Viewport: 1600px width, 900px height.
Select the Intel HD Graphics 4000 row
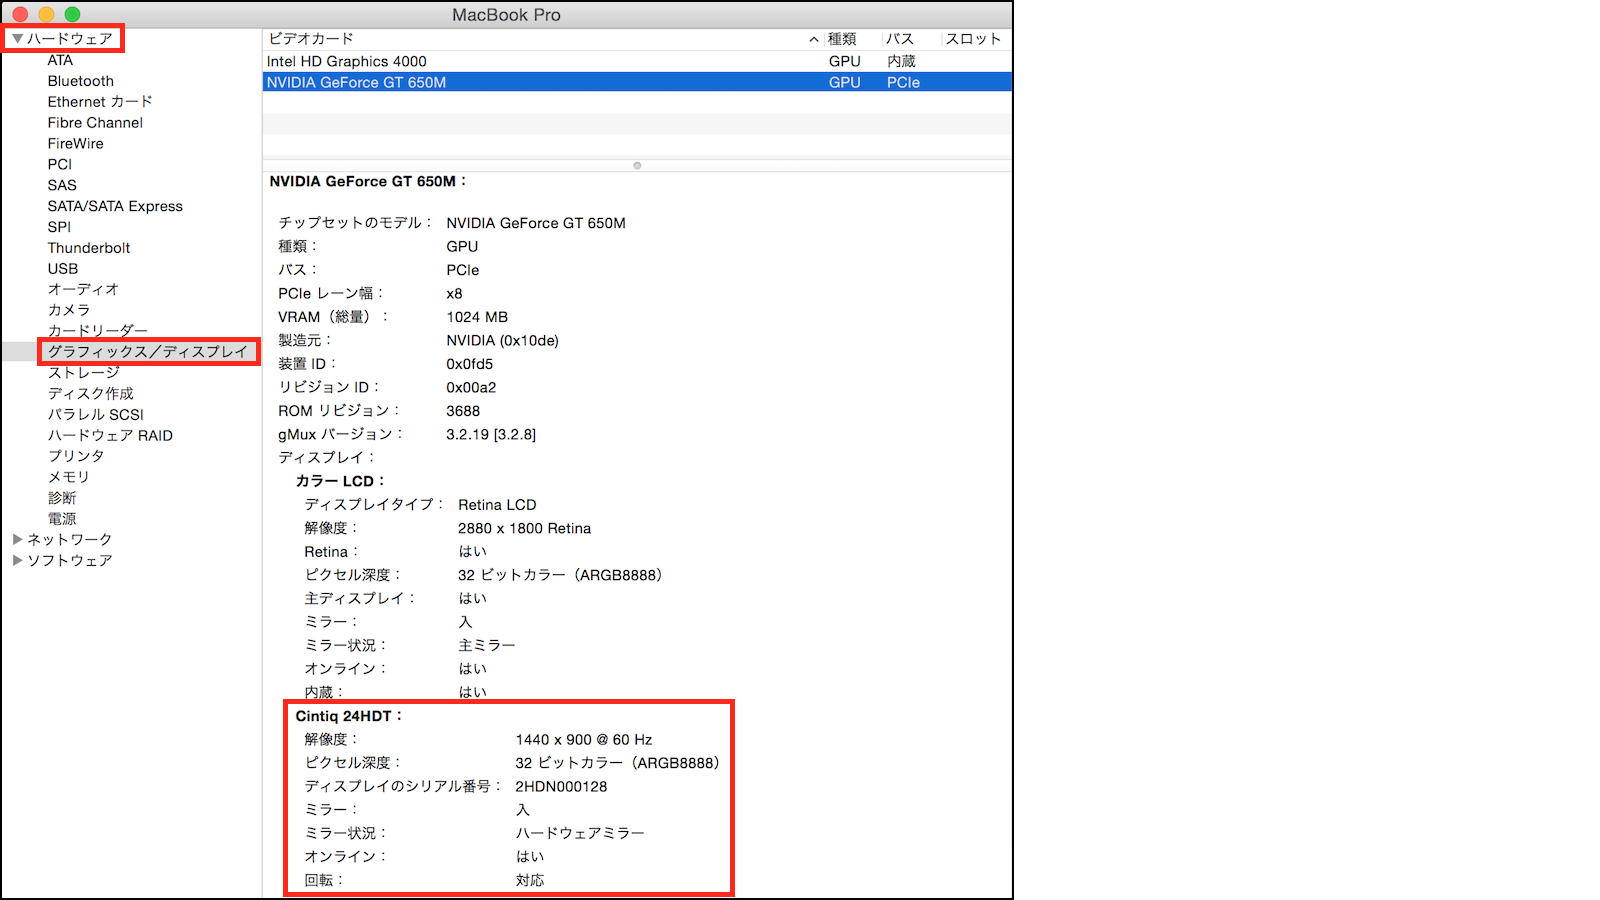(500, 61)
